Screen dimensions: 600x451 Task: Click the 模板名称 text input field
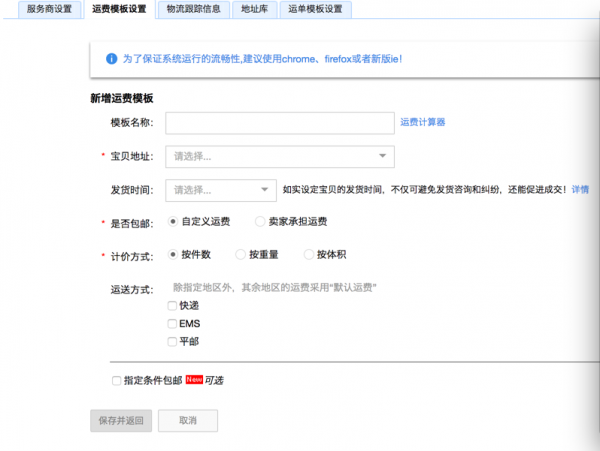pos(279,123)
